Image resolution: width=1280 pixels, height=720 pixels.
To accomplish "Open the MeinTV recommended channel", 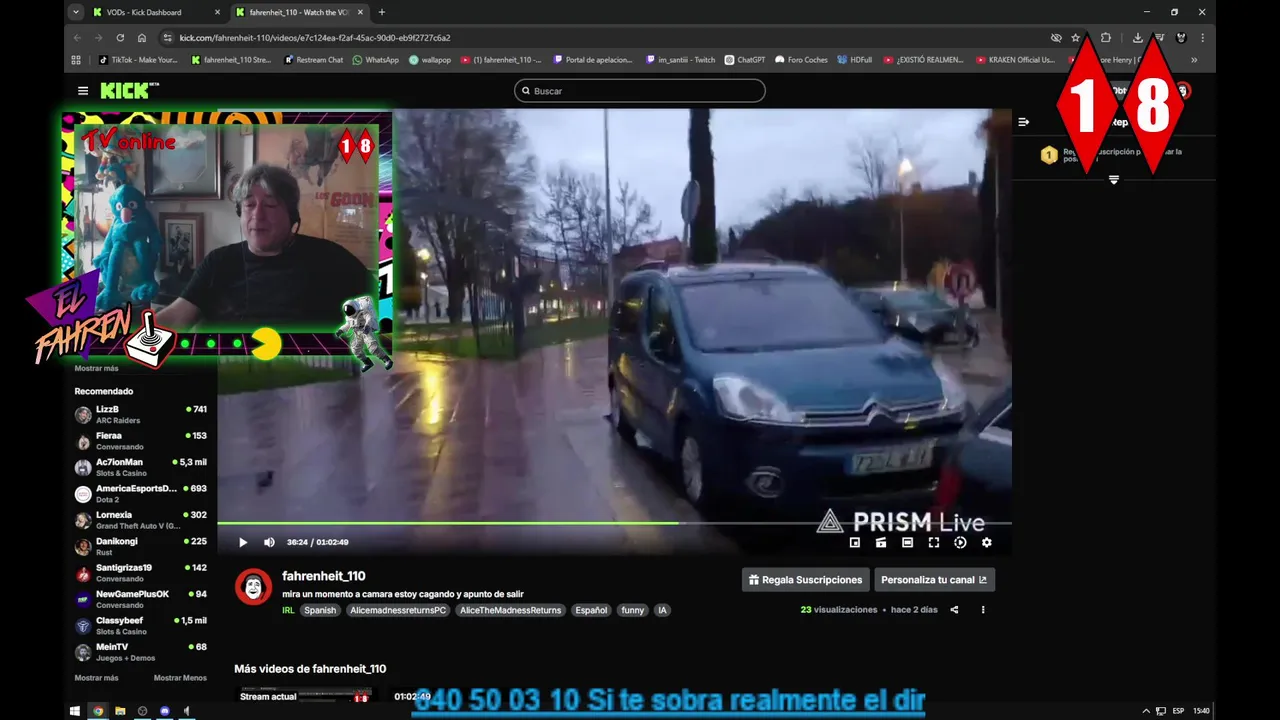I will tap(141, 652).
